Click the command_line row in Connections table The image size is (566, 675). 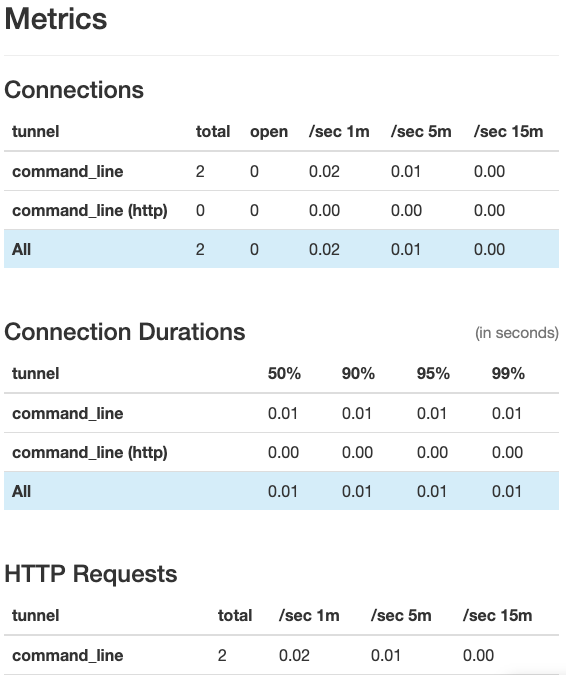point(281,171)
